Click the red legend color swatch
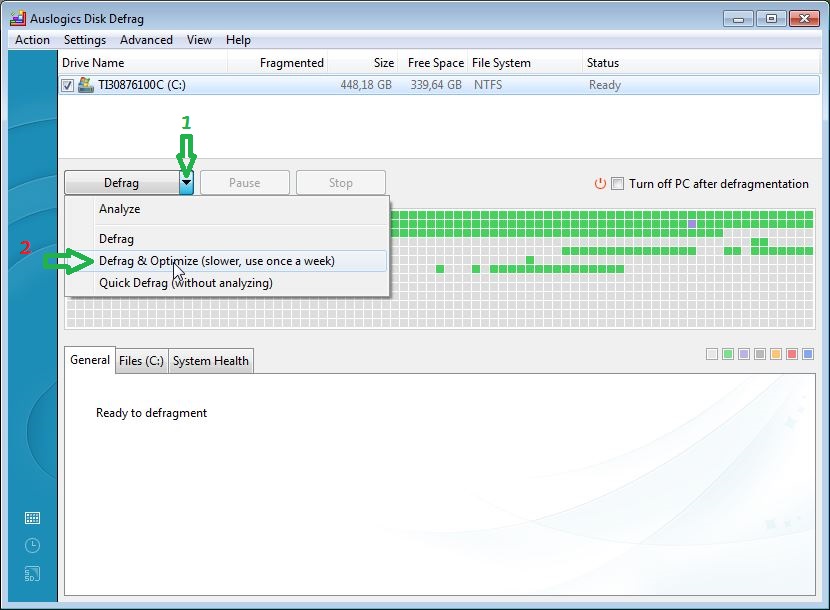The width and height of the screenshot is (830, 610). pos(792,354)
